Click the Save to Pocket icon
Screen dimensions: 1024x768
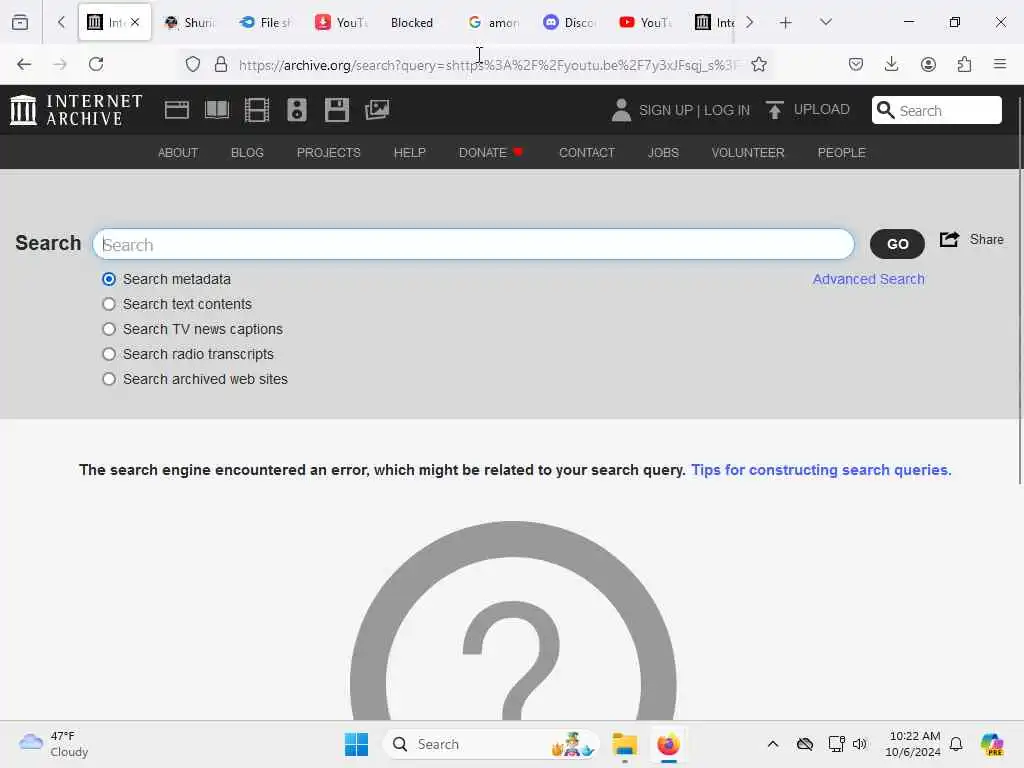click(x=856, y=64)
